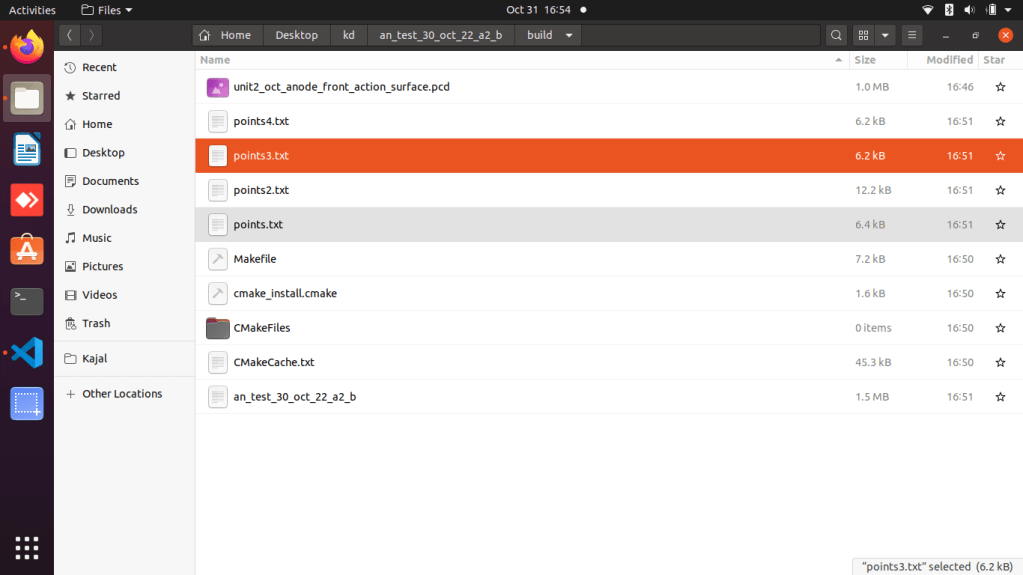Screen dimensions: 1023x575
Task: Open the Show Applications grid
Action: tap(27, 547)
